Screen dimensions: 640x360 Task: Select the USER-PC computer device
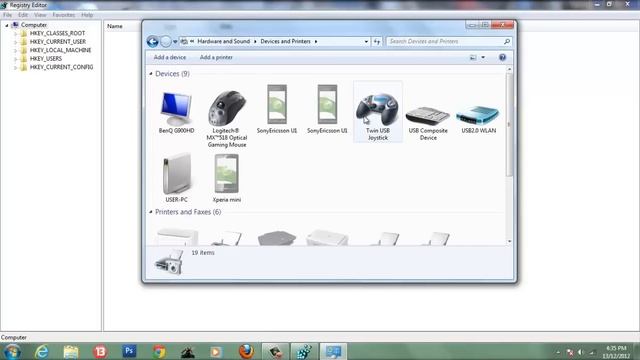point(176,178)
